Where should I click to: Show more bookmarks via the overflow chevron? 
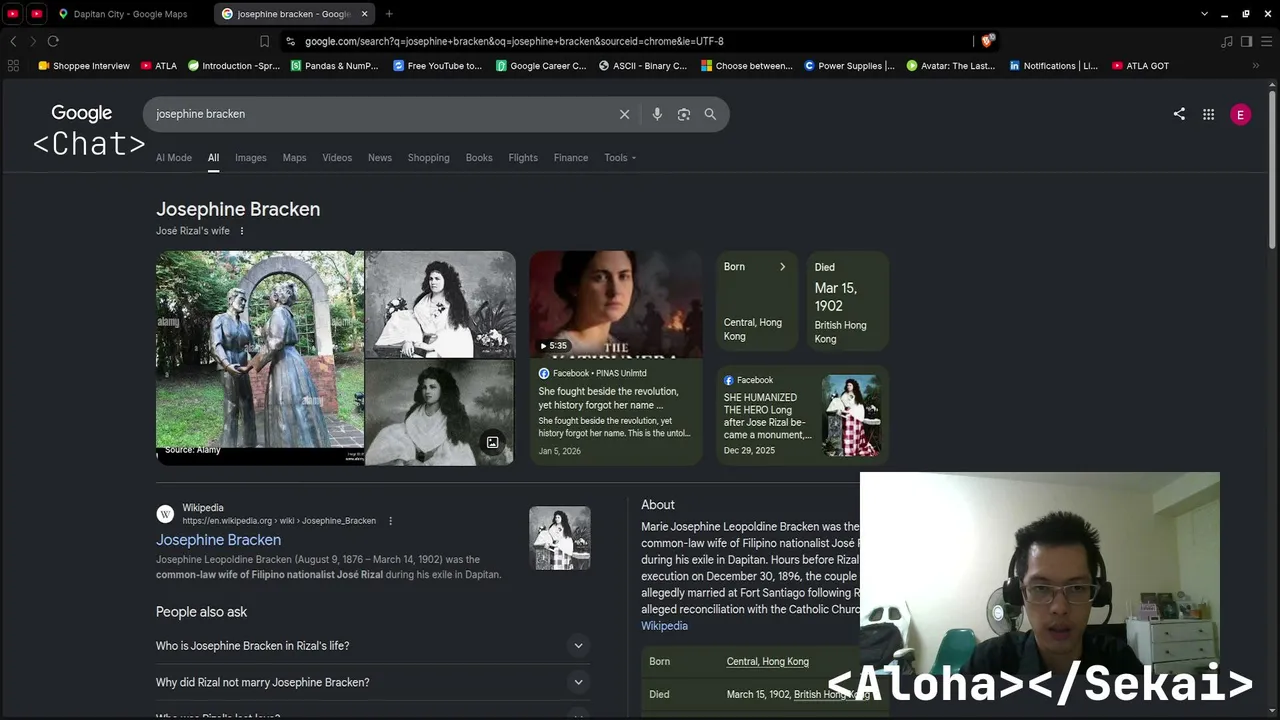coord(1255,66)
